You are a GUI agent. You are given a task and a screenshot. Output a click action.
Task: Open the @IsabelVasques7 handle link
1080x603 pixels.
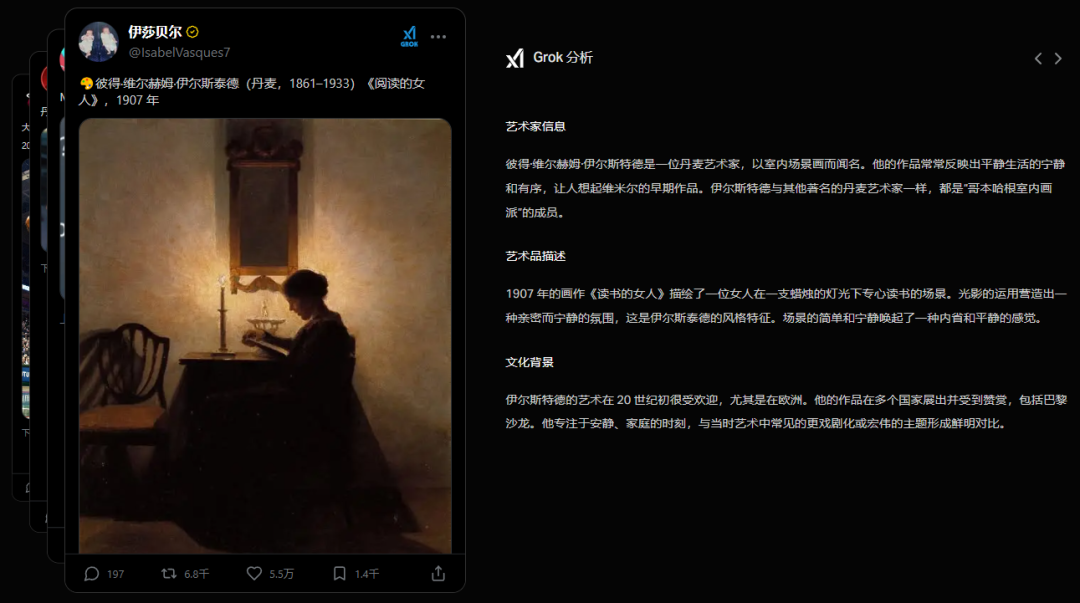pyautogui.click(x=179, y=52)
